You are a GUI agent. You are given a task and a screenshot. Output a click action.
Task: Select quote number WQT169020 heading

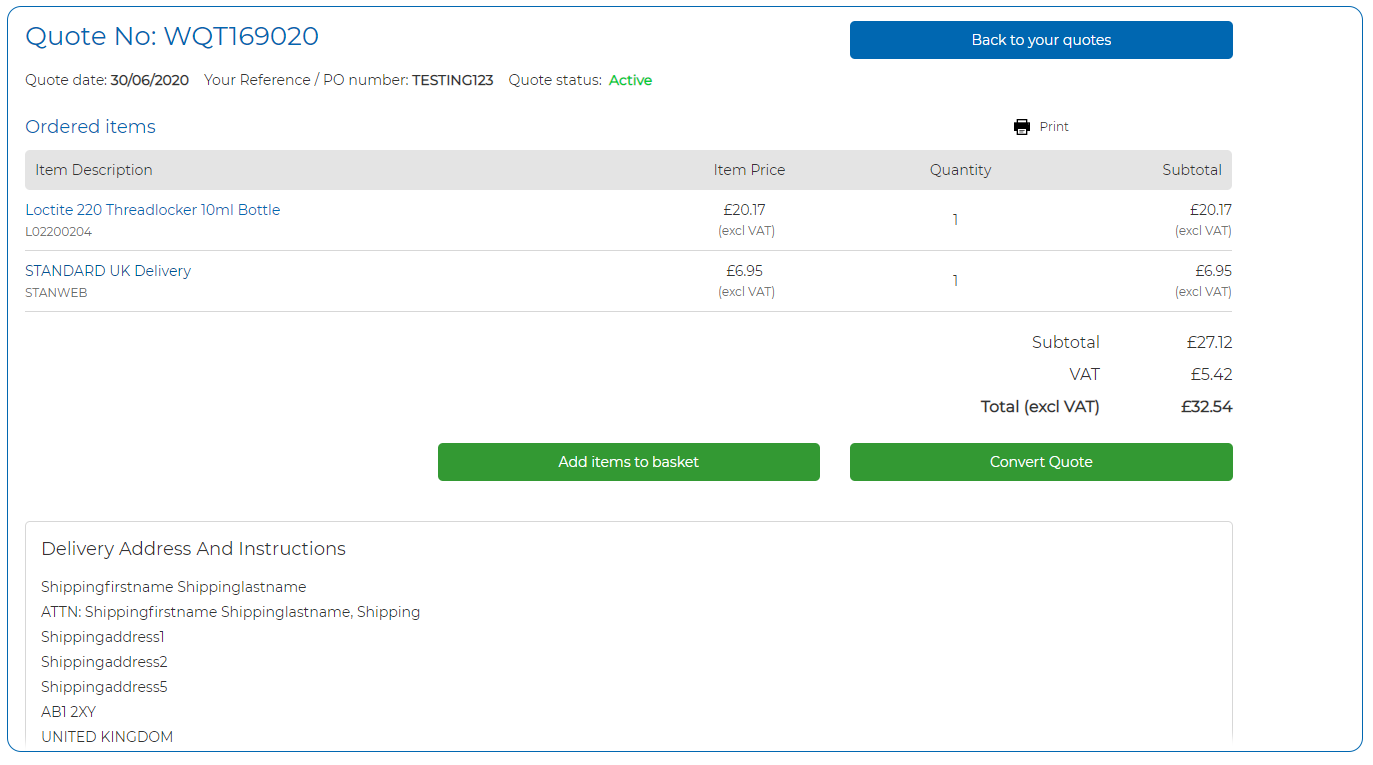(172, 37)
